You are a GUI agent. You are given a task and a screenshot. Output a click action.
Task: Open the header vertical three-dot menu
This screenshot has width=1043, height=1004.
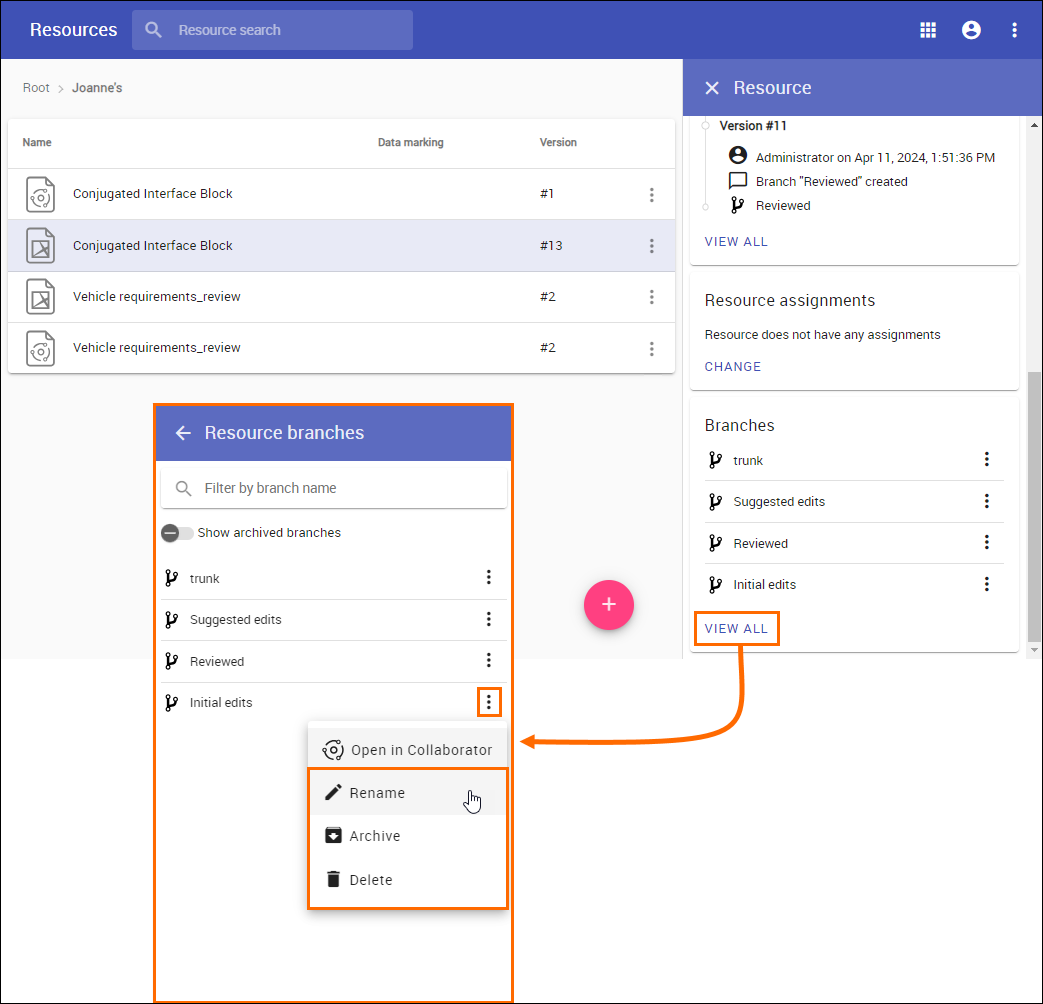coord(1014,30)
